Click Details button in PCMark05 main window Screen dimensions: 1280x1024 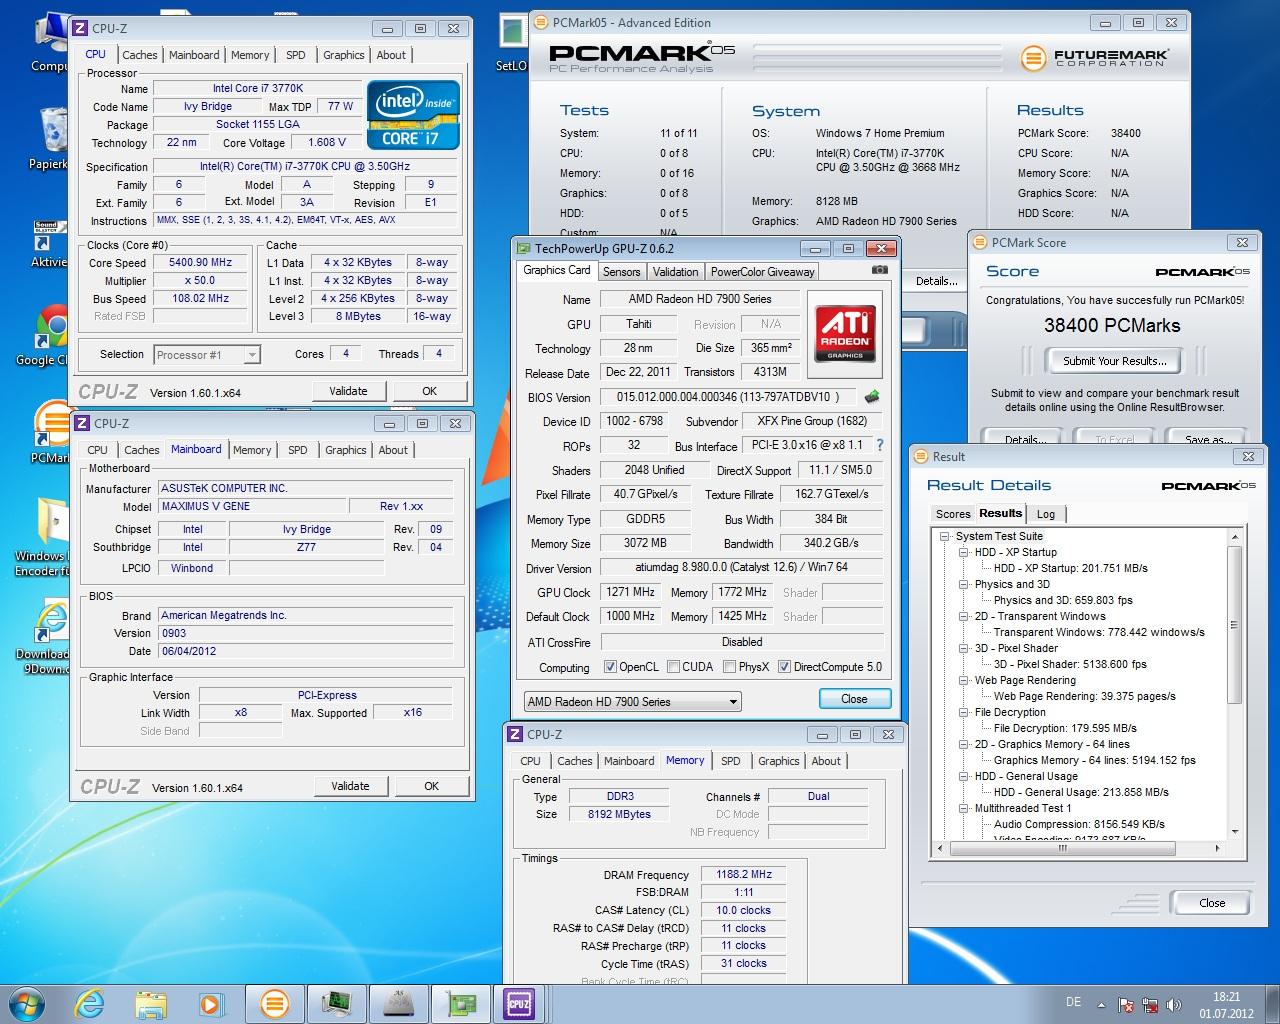tap(936, 281)
